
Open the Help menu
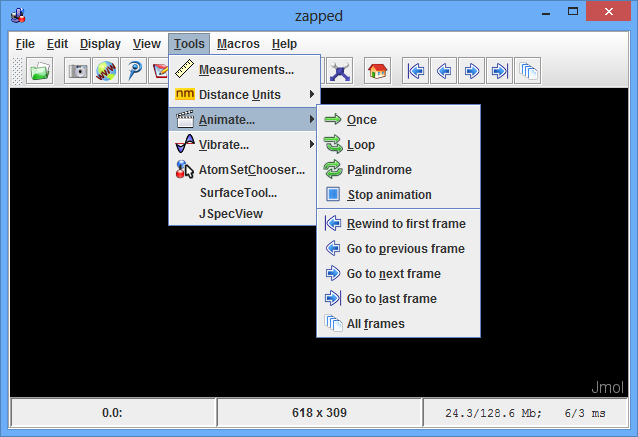[x=284, y=44]
